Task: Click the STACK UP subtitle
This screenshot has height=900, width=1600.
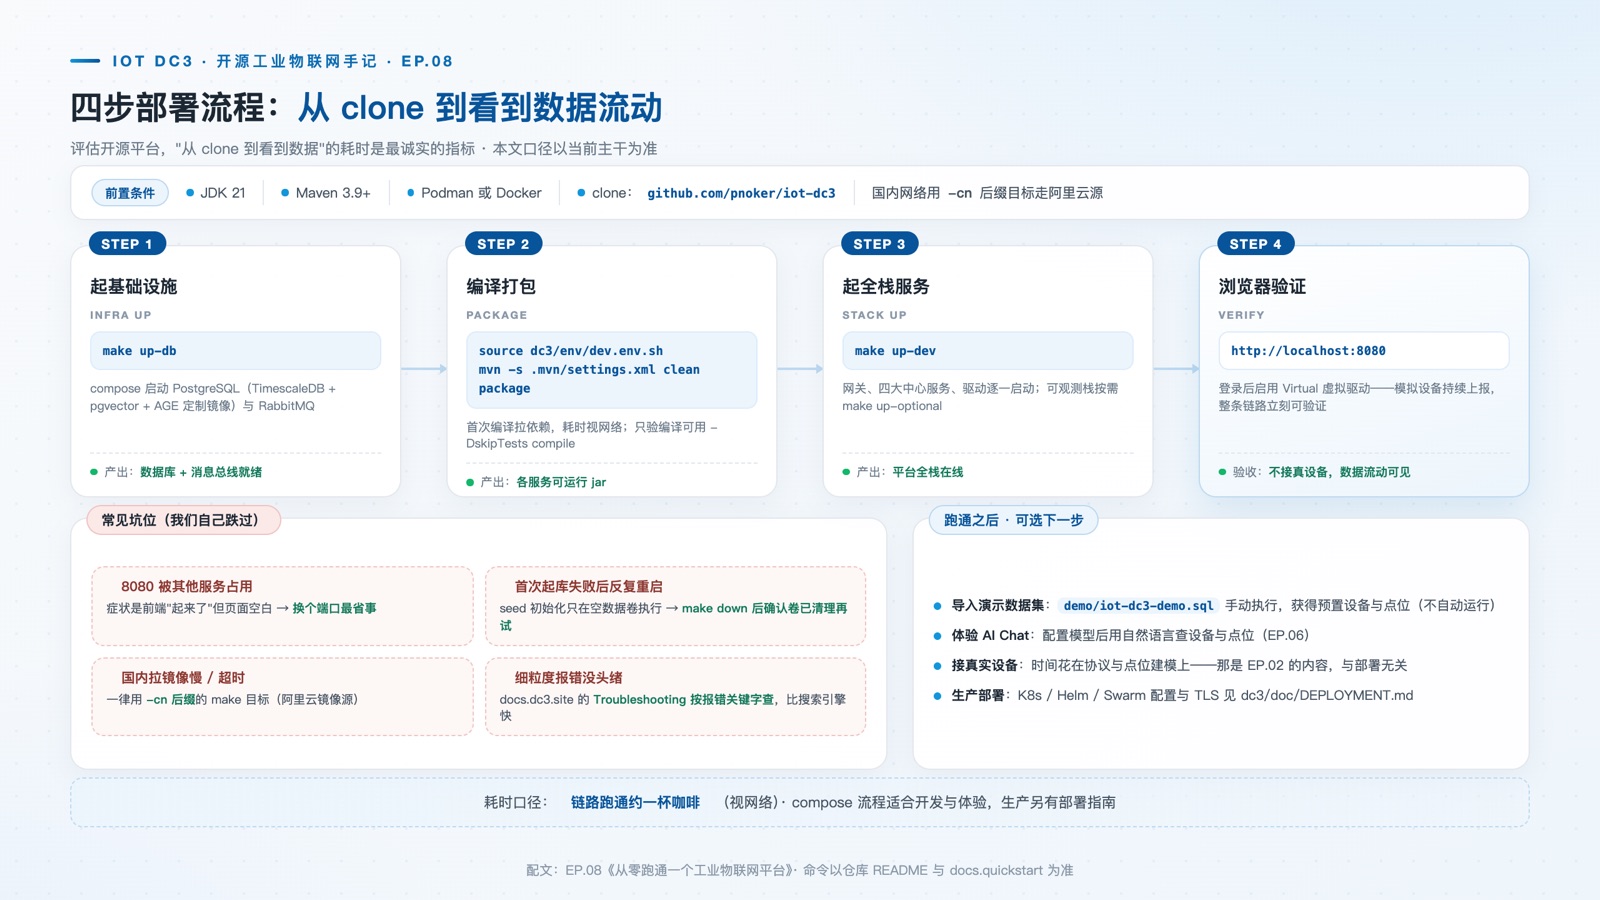Action: 874,315
